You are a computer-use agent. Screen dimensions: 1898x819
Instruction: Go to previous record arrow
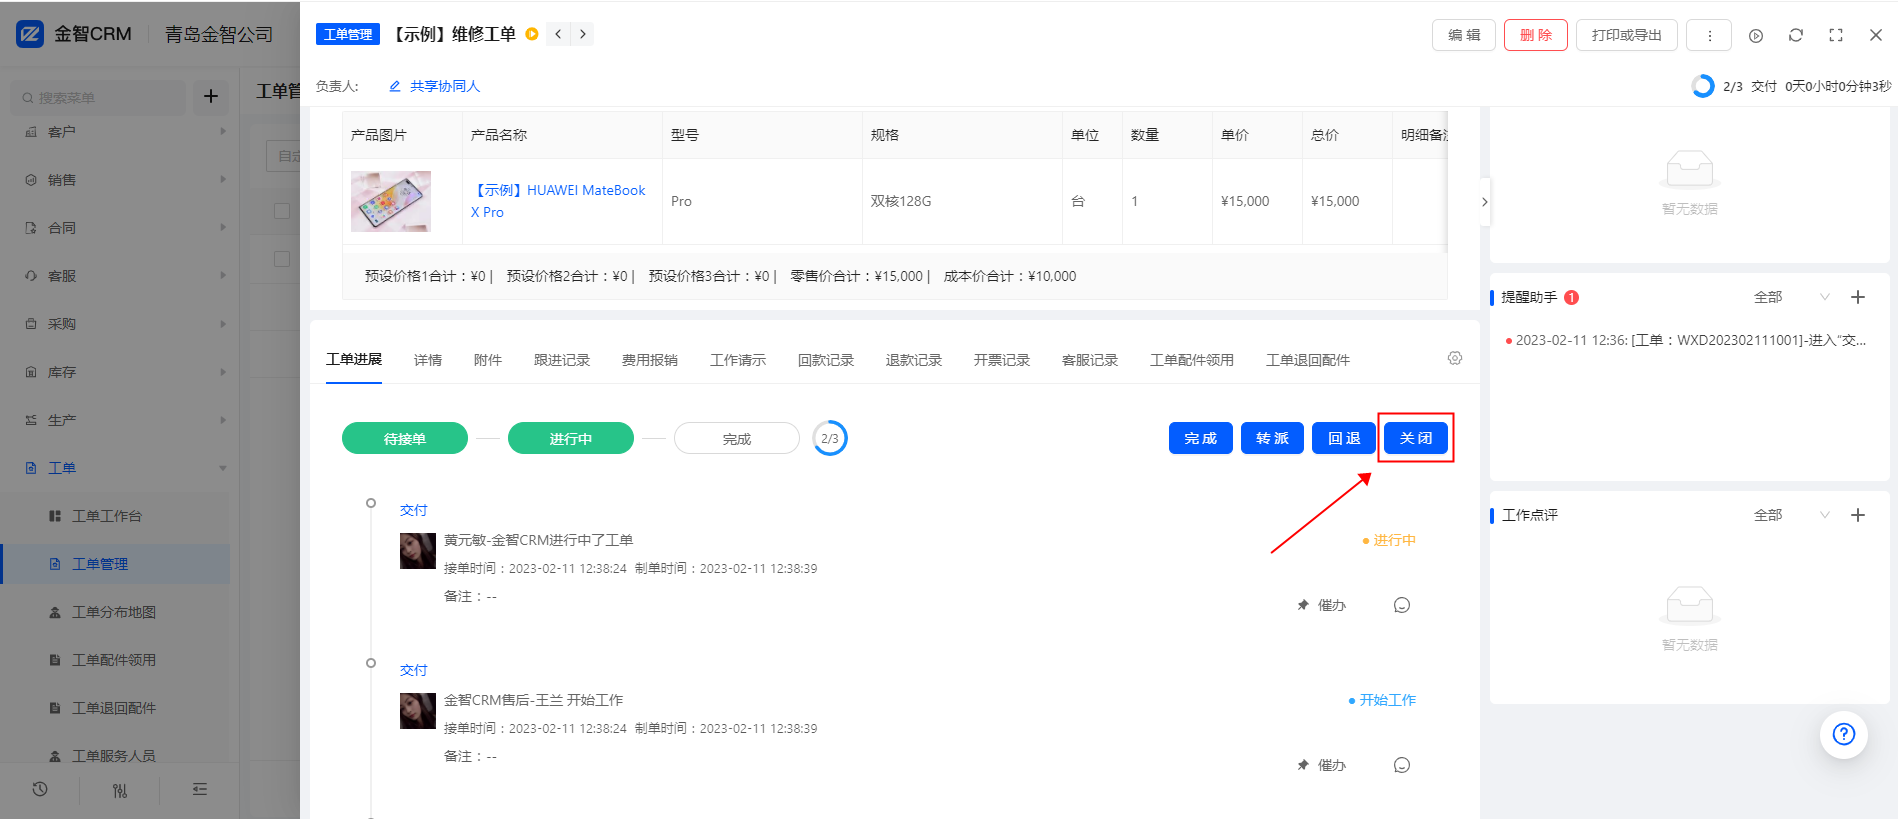point(558,34)
